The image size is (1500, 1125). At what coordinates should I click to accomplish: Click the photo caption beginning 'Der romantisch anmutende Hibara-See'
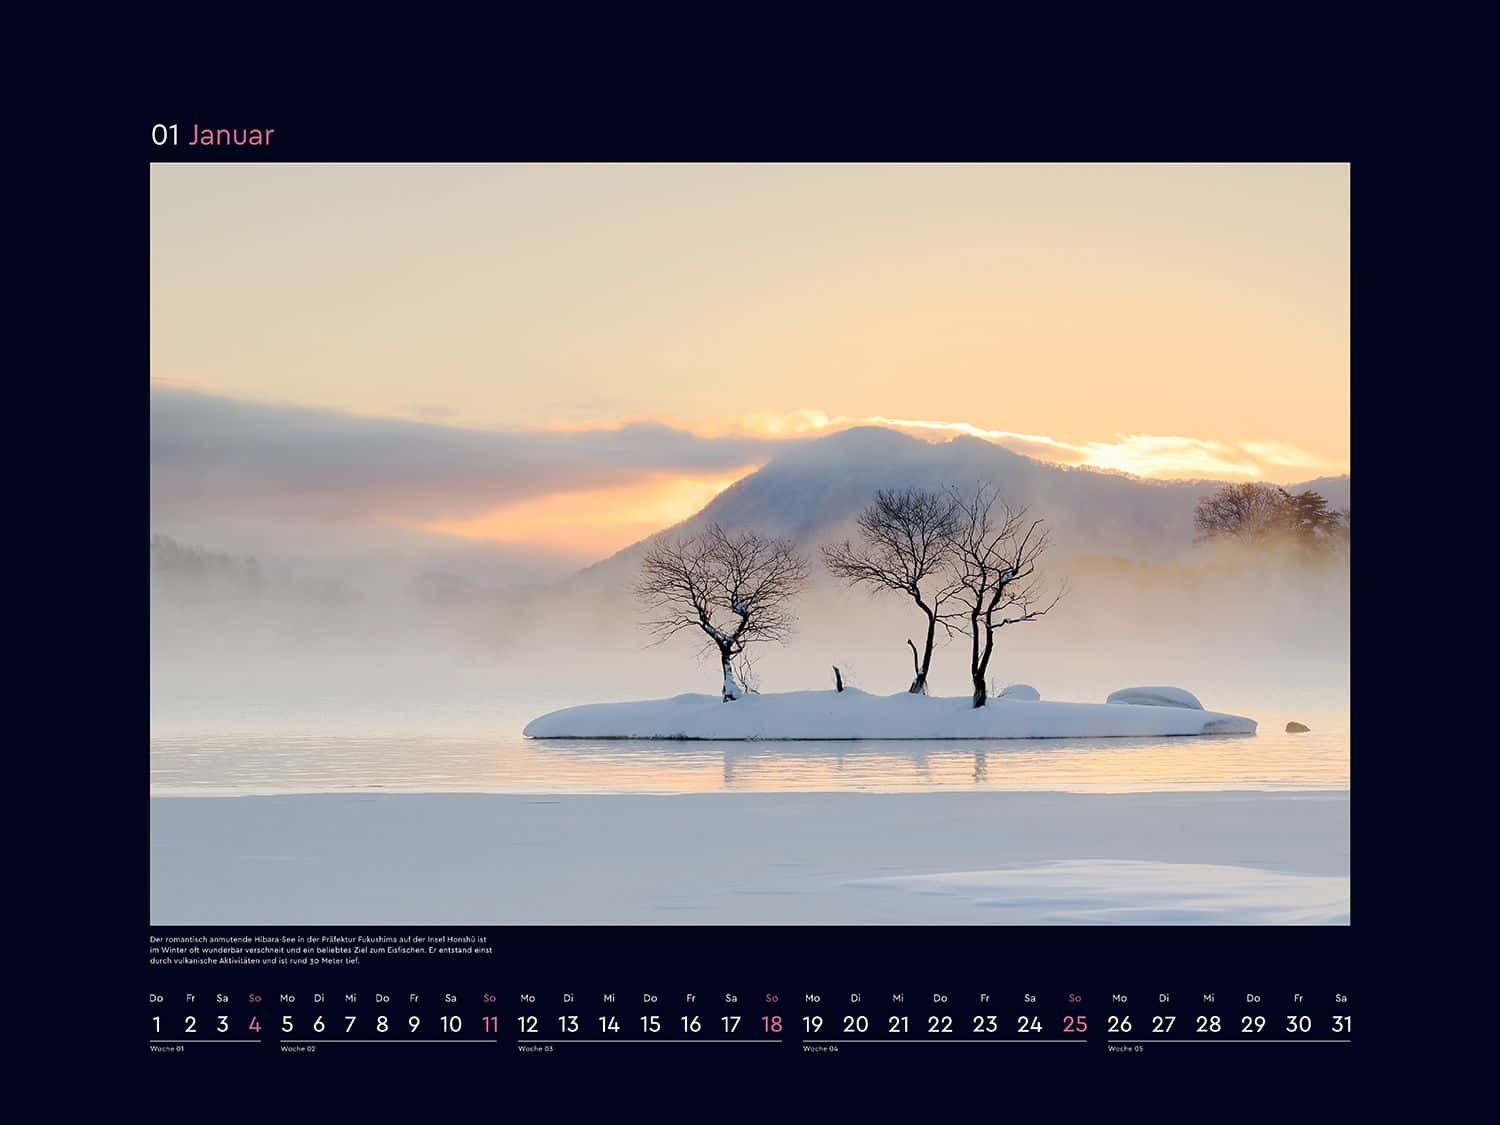[319, 950]
